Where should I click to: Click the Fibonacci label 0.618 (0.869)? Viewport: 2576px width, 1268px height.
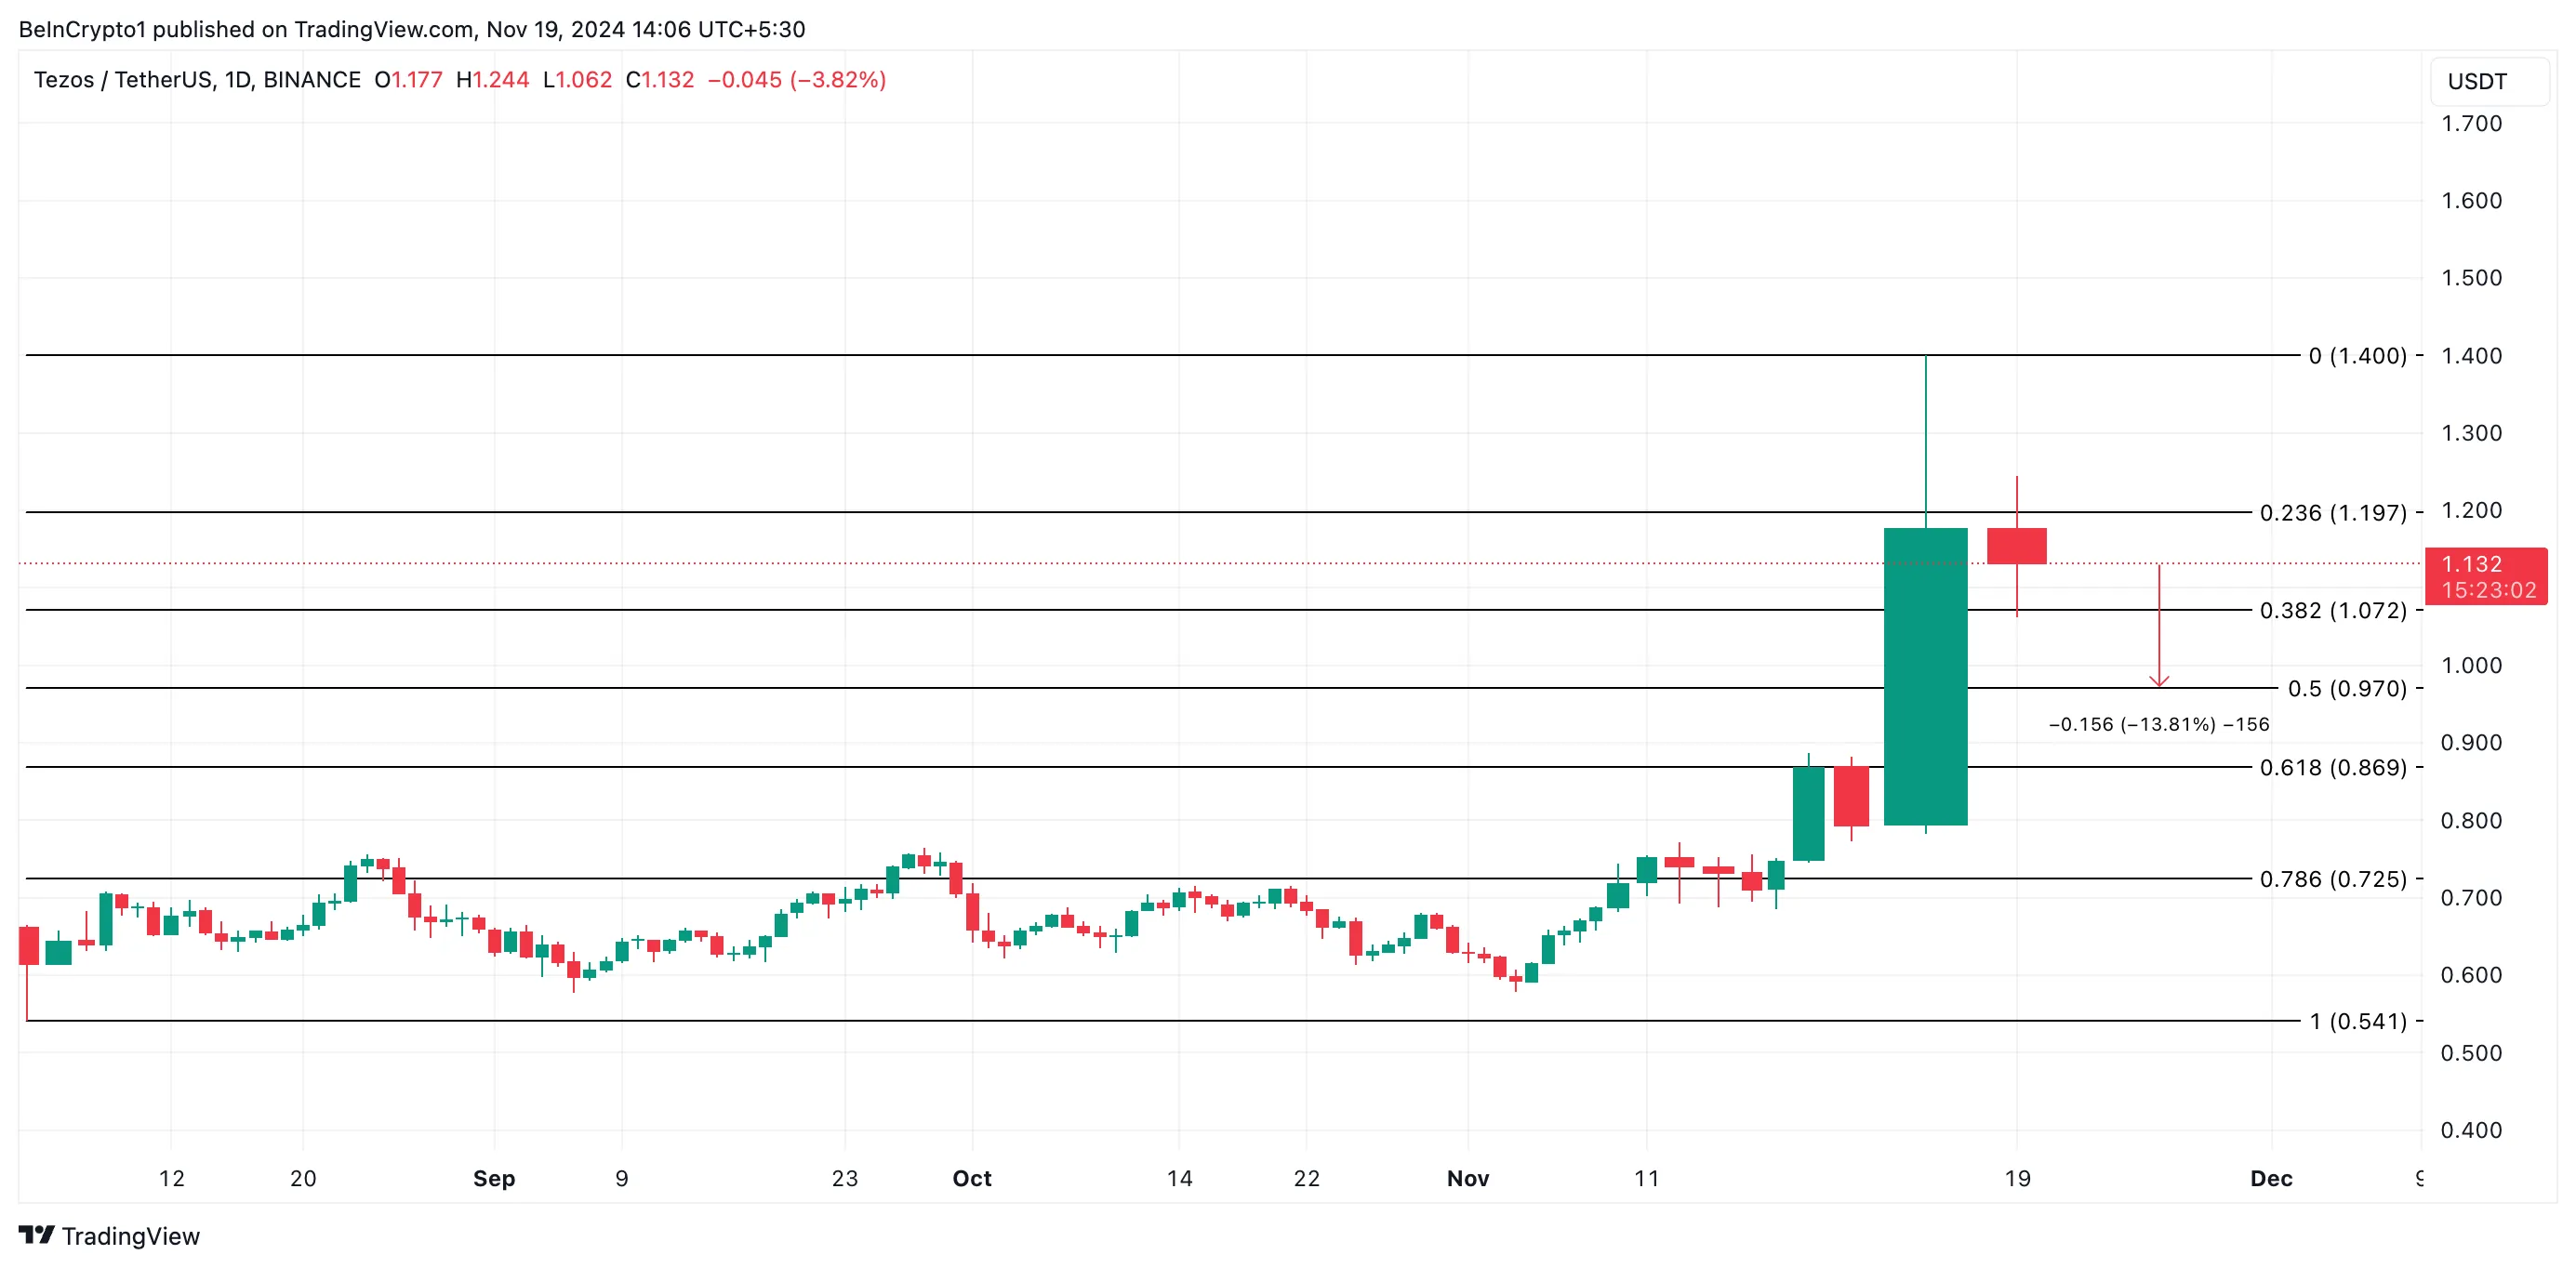2333,767
